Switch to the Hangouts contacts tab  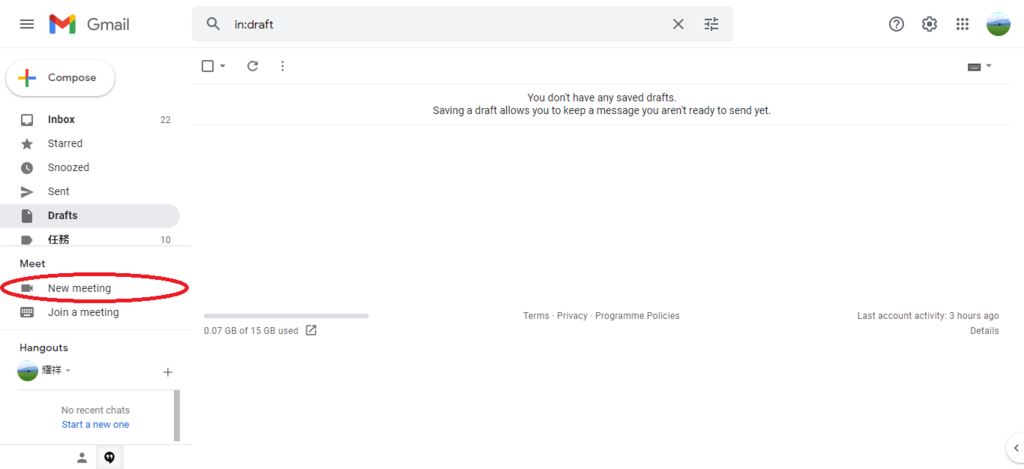pos(82,457)
